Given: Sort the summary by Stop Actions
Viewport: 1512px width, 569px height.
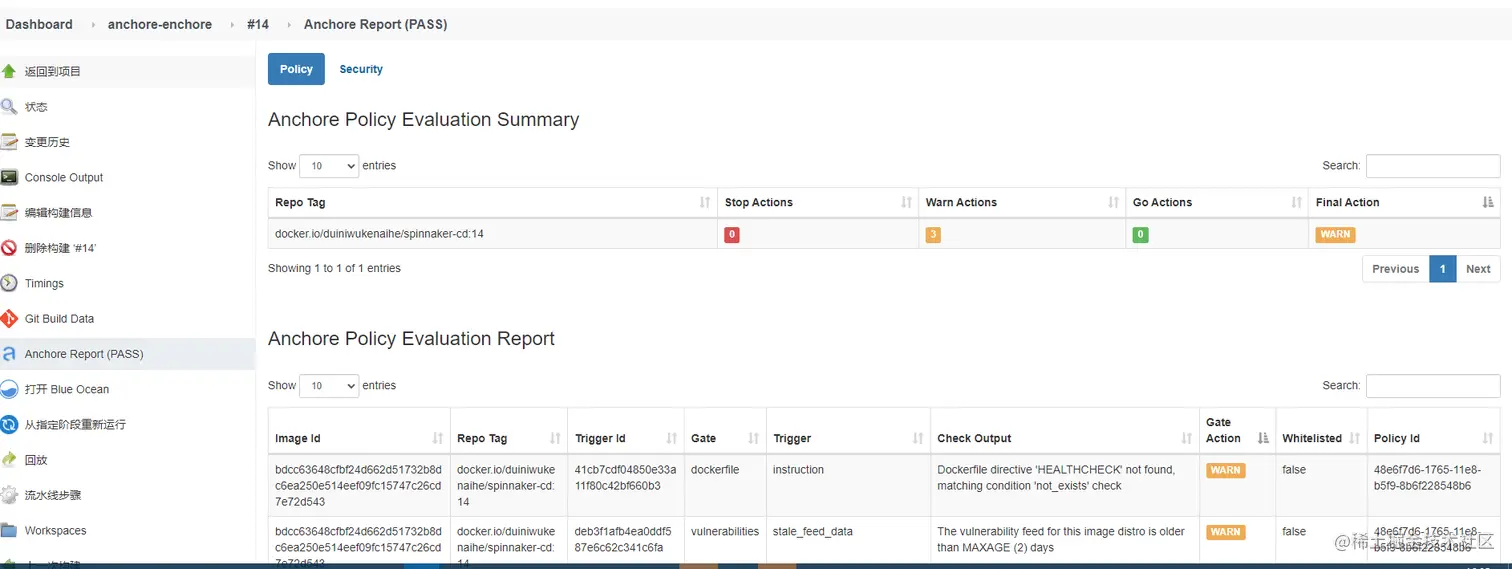Looking at the screenshot, I should [x=818, y=202].
